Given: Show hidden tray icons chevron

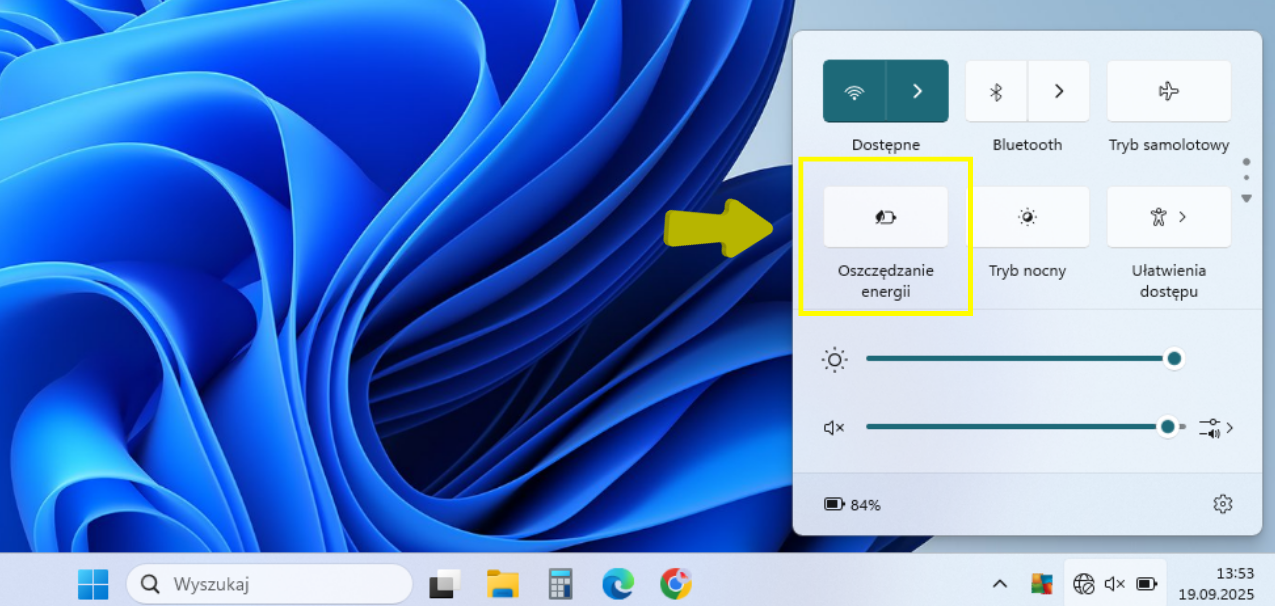Looking at the screenshot, I should [x=999, y=583].
